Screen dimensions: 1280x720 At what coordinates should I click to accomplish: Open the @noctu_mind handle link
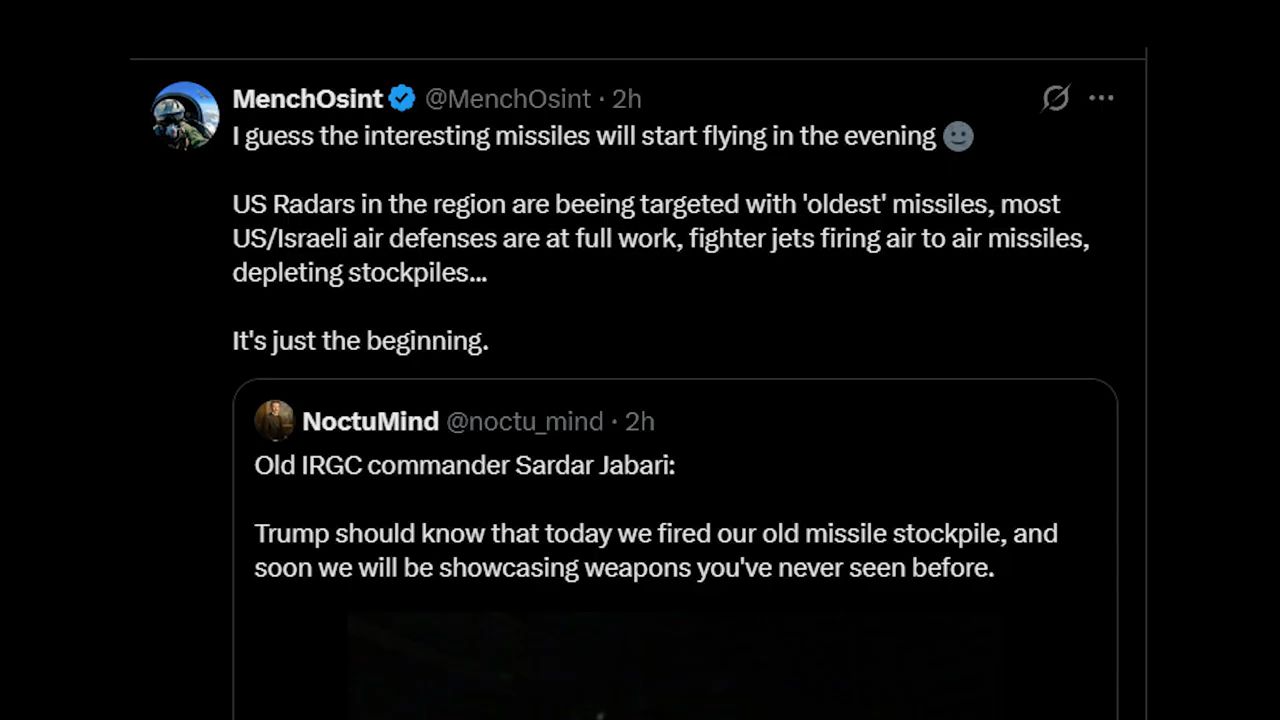(524, 422)
